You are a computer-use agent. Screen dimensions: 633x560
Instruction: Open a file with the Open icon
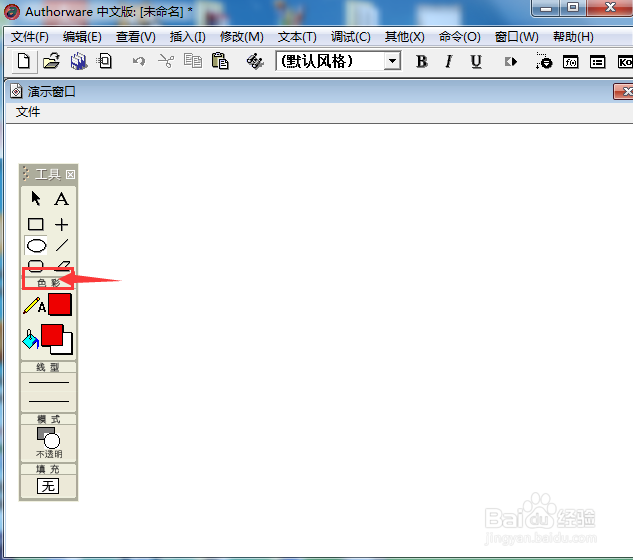[52, 62]
